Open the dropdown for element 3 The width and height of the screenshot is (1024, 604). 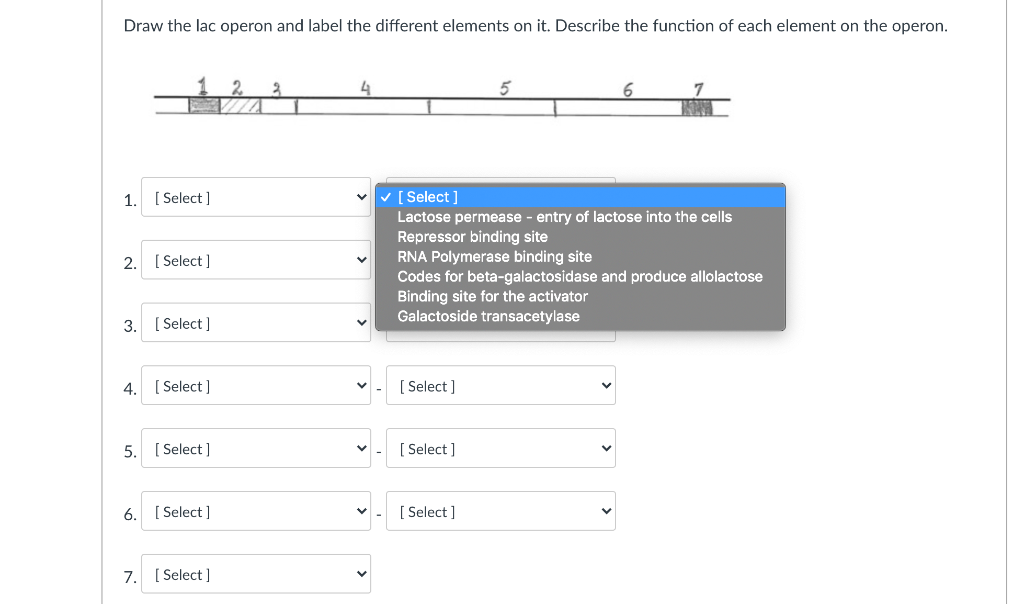pos(256,323)
